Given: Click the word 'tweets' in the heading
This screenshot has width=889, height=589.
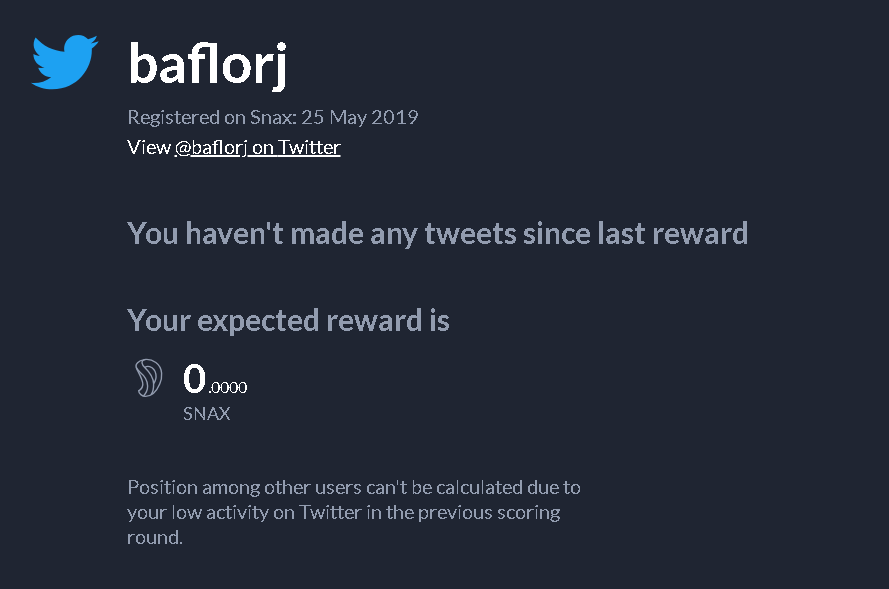Looking at the screenshot, I should click(x=471, y=234).
